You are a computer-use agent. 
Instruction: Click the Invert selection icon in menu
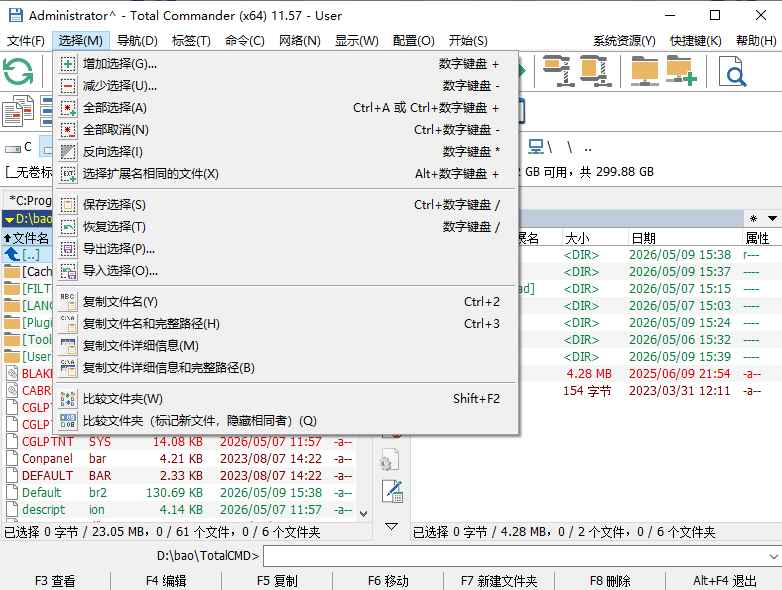click(68, 152)
